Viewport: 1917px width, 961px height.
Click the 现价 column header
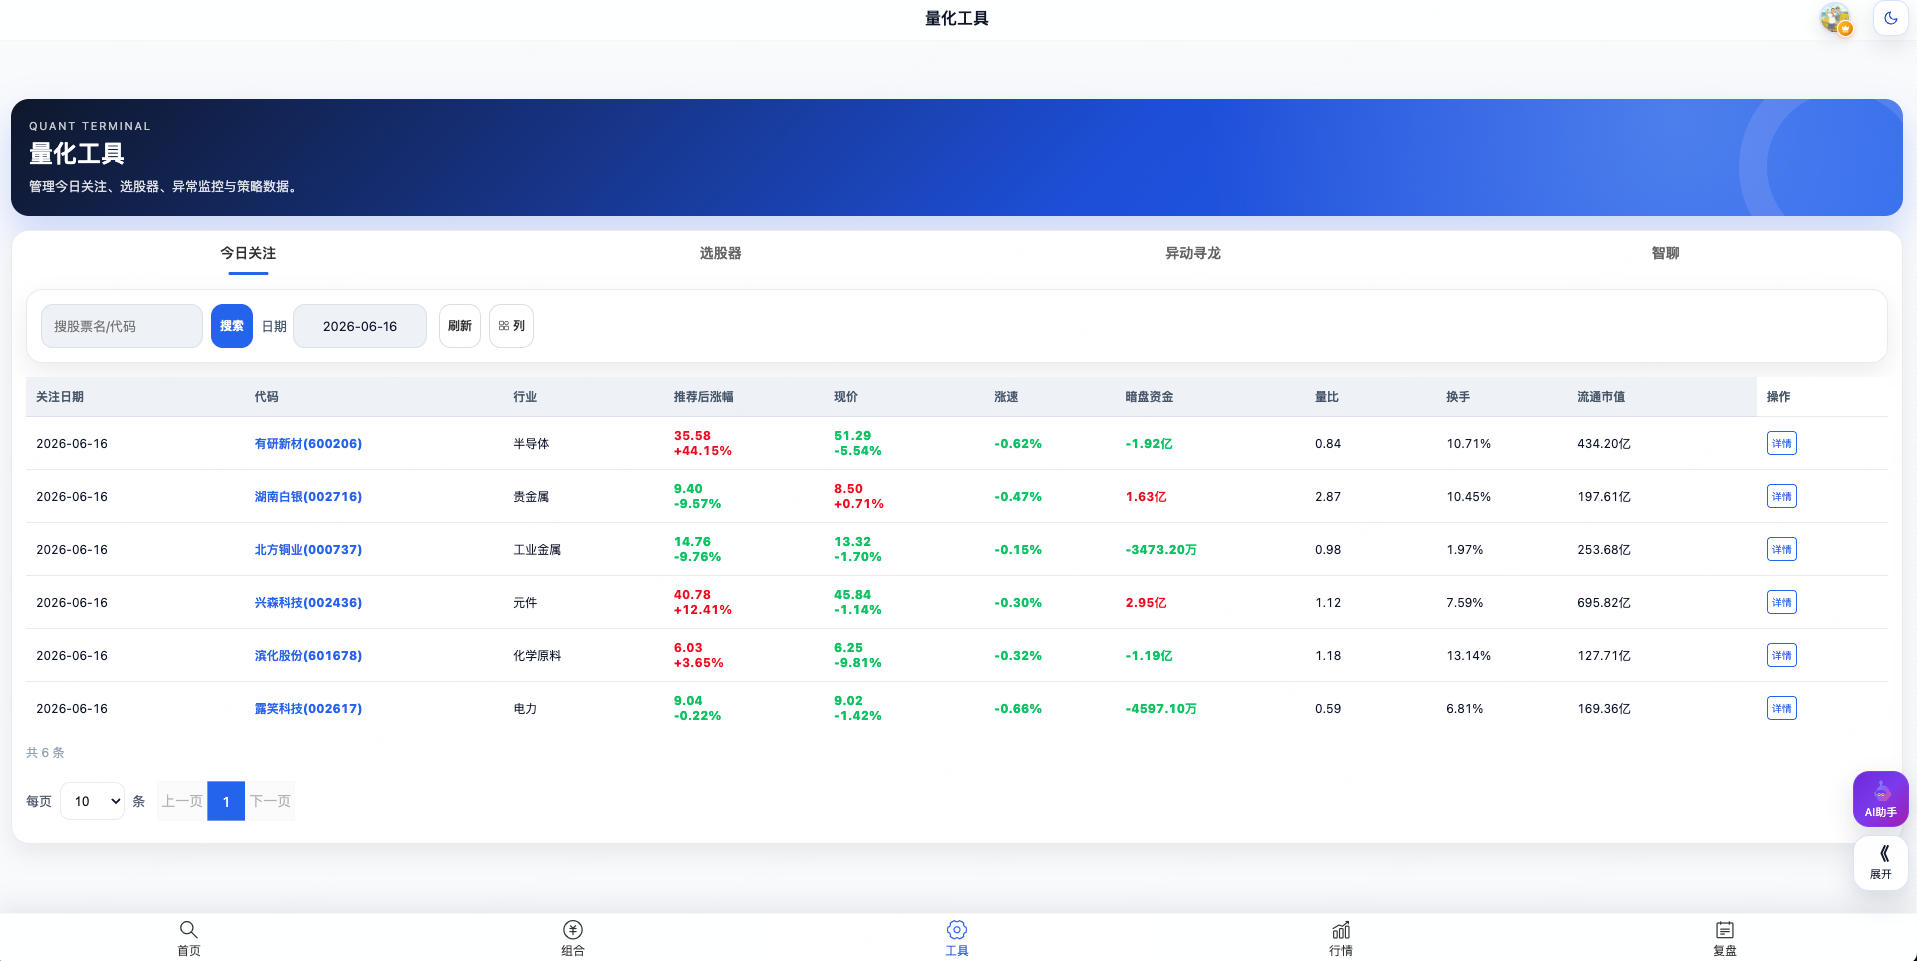[x=846, y=397]
